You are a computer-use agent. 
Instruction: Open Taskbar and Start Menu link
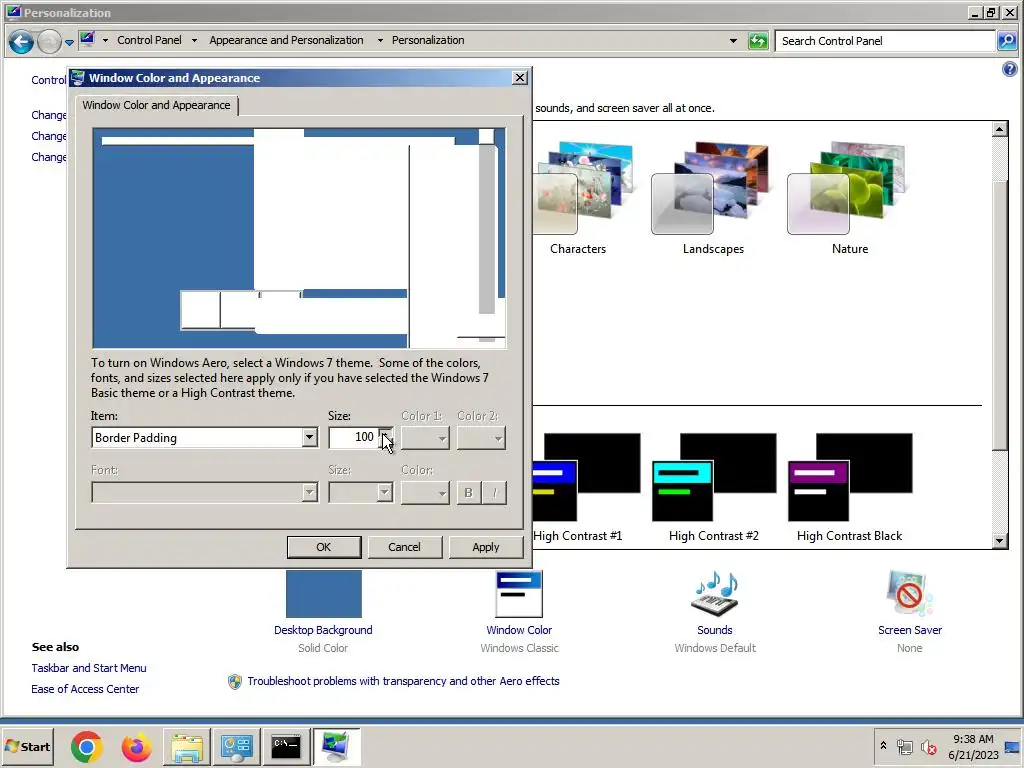coord(89,668)
